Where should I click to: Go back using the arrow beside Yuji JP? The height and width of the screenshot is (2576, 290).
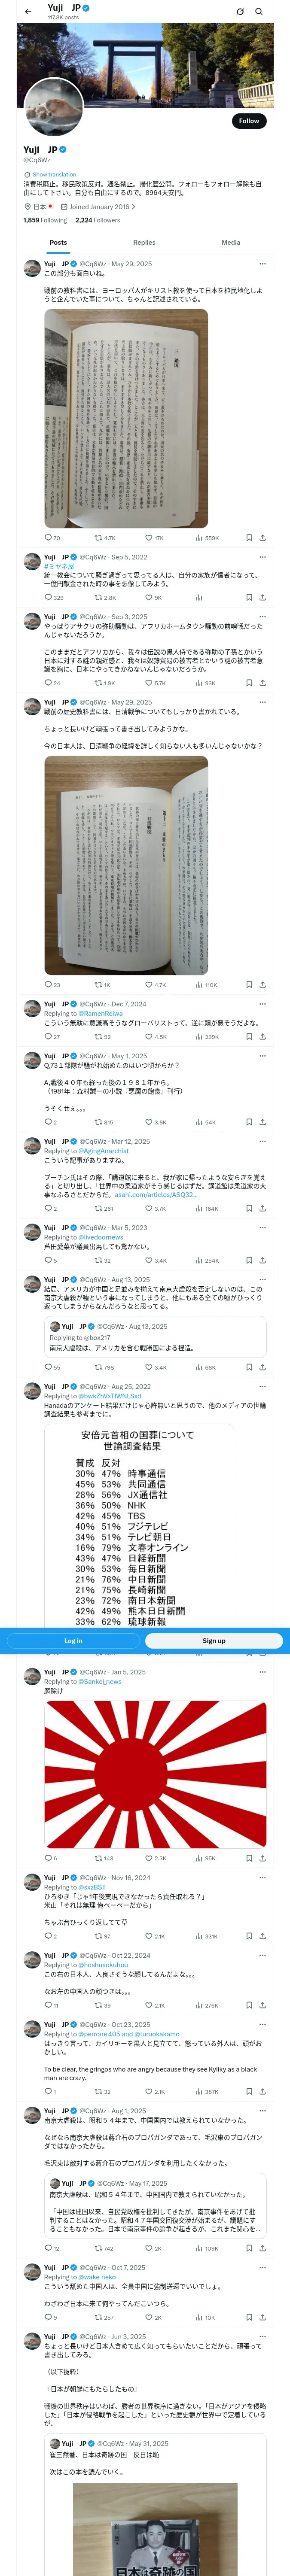(x=27, y=11)
